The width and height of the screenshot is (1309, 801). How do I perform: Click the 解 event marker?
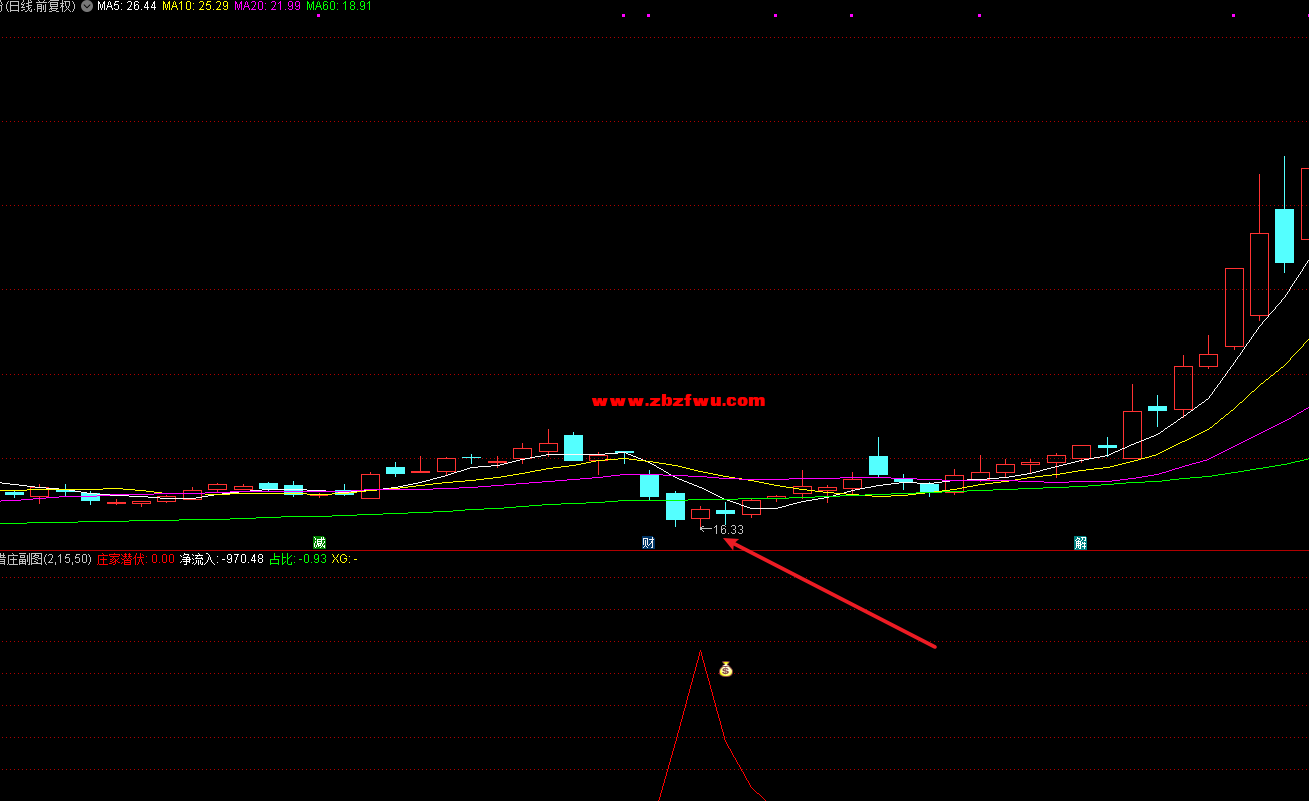pyautogui.click(x=1080, y=543)
